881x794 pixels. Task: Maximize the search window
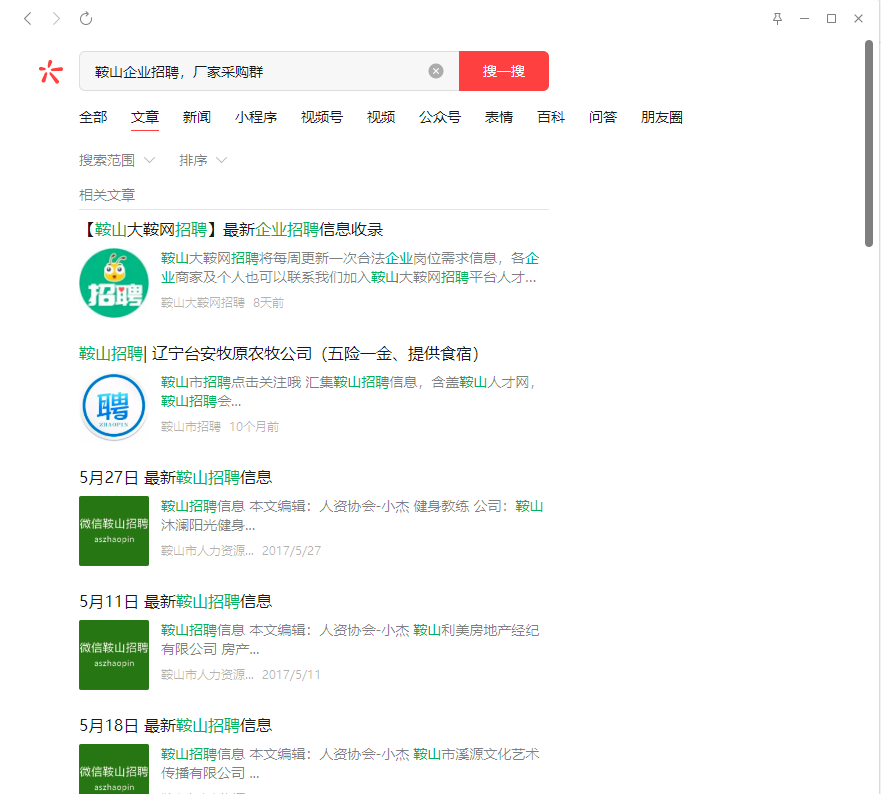tap(832, 19)
